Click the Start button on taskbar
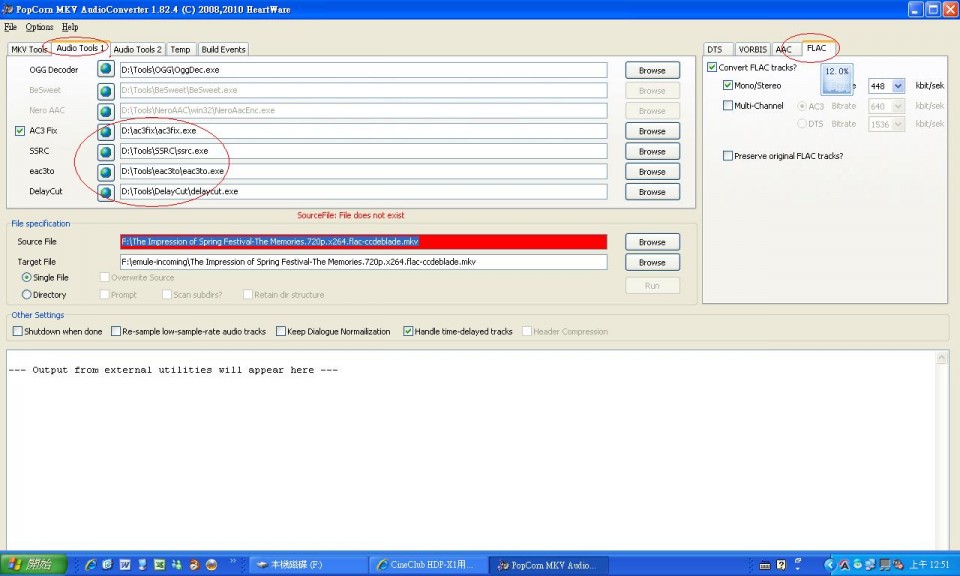Viewport: 960px width, 576px height. pos(34,564)
